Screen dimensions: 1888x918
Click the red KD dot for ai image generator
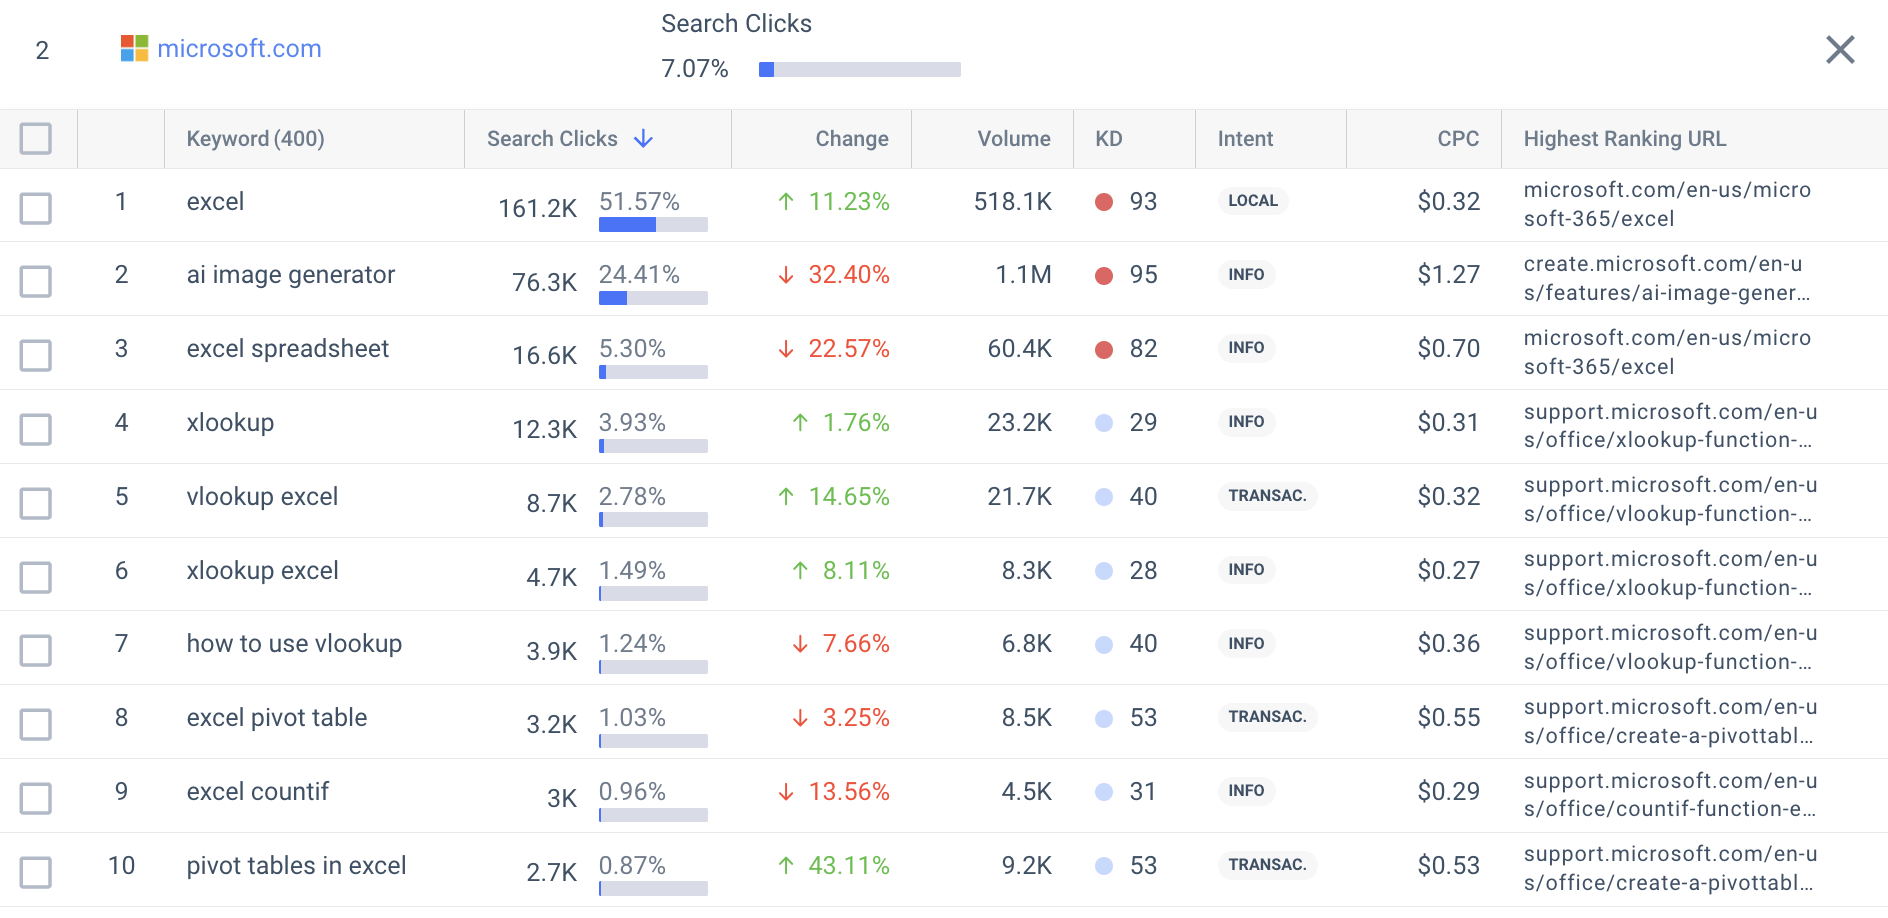1104,276
